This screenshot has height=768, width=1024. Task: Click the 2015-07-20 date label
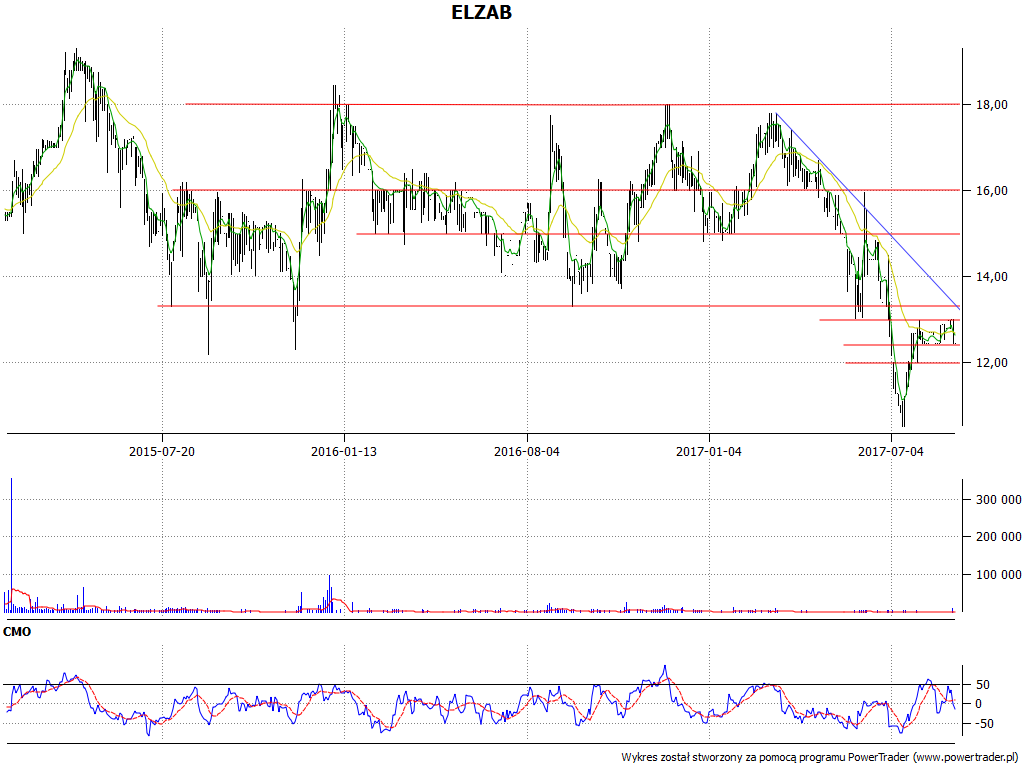pos(162,451)
